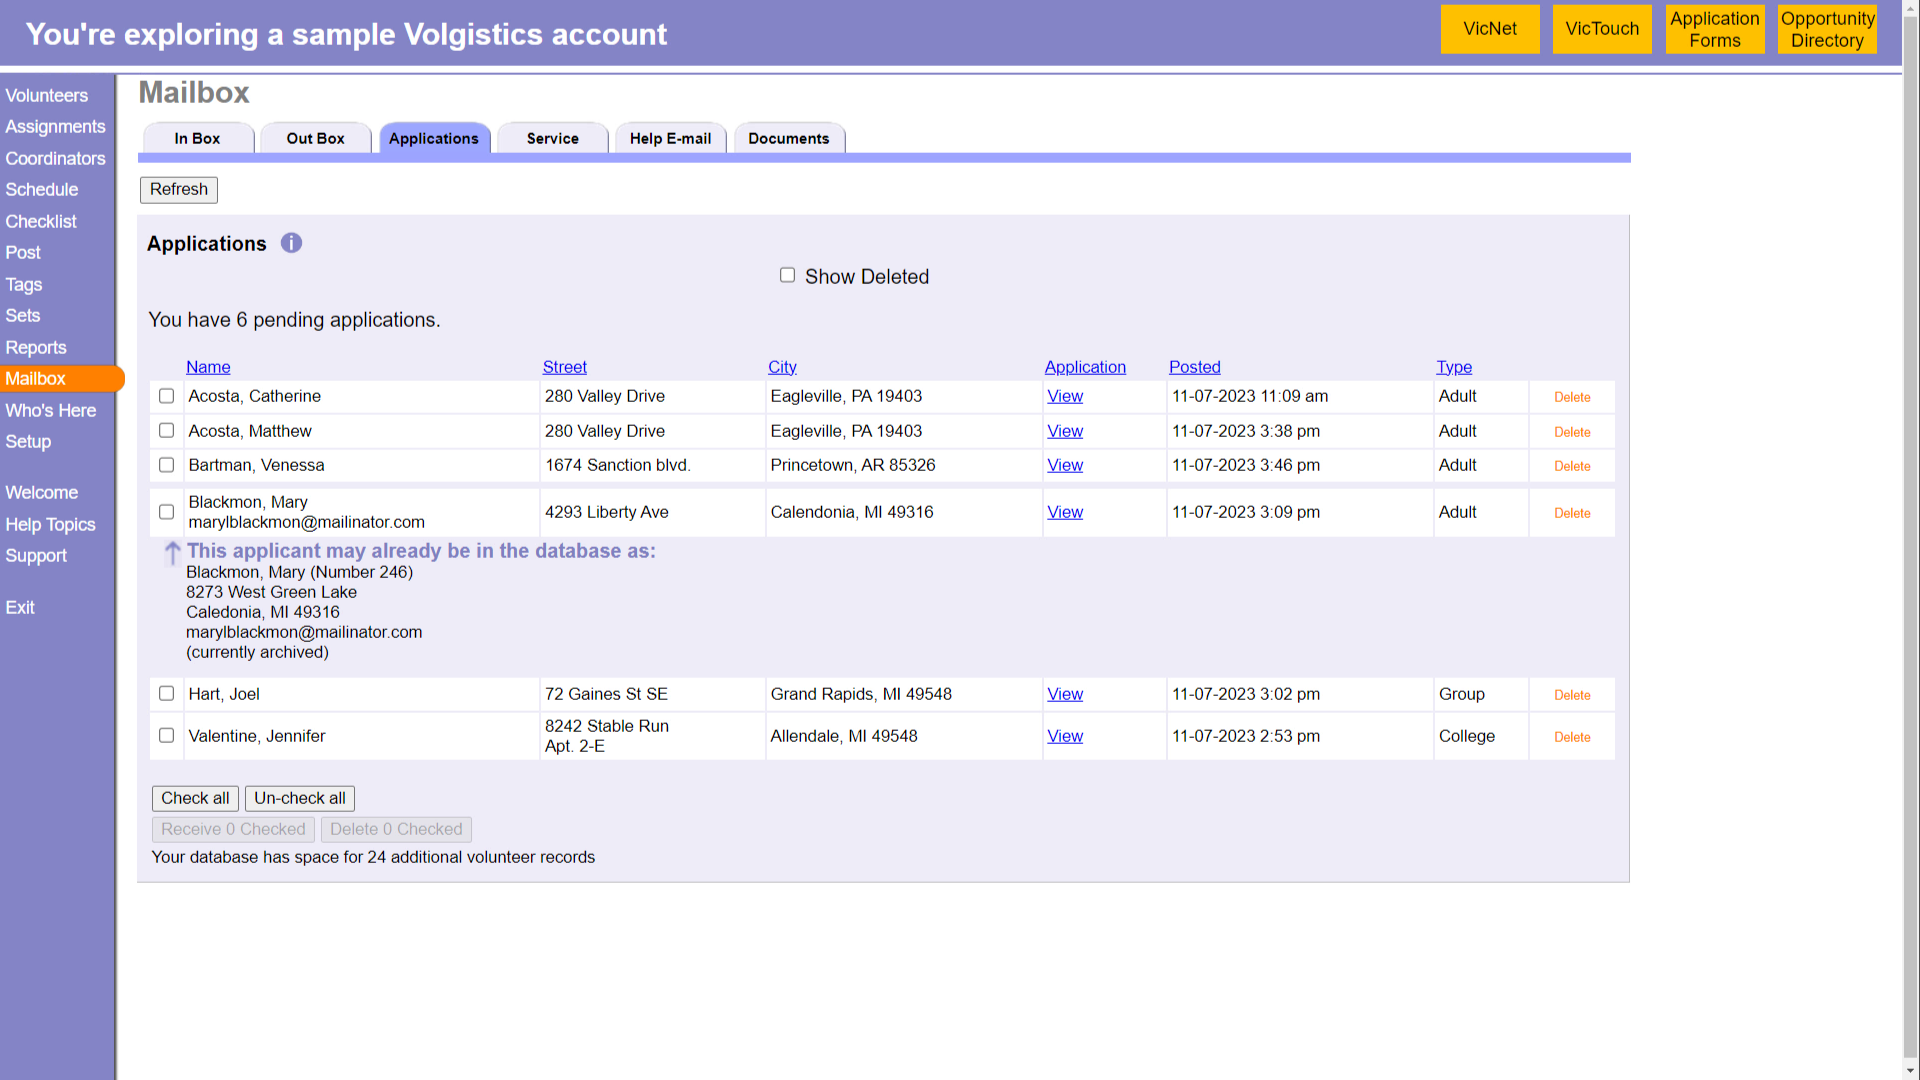
Task: Open the Documents tab
Action: pyautogui.click(x=789, y=138)
